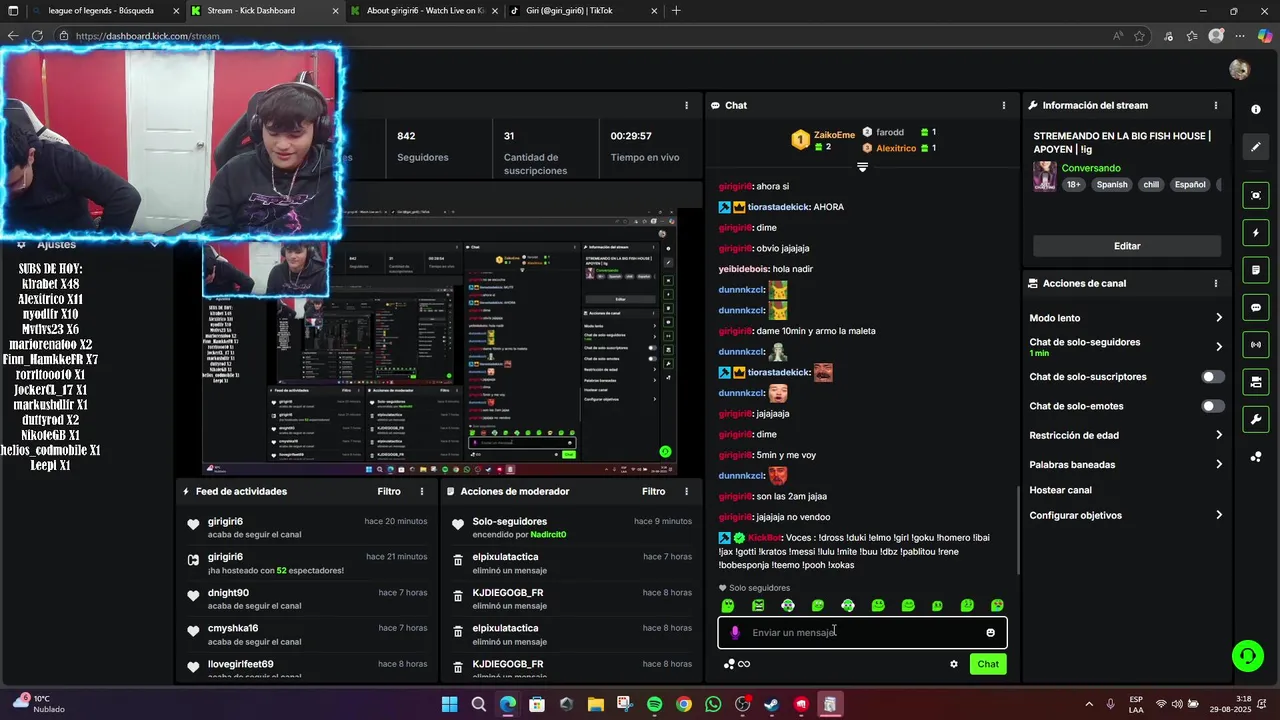This screenshot has width=1280, height=720.
Task: Click KJDIEGOGB_FR moderator entry, first one
Action: pos(508,593)
